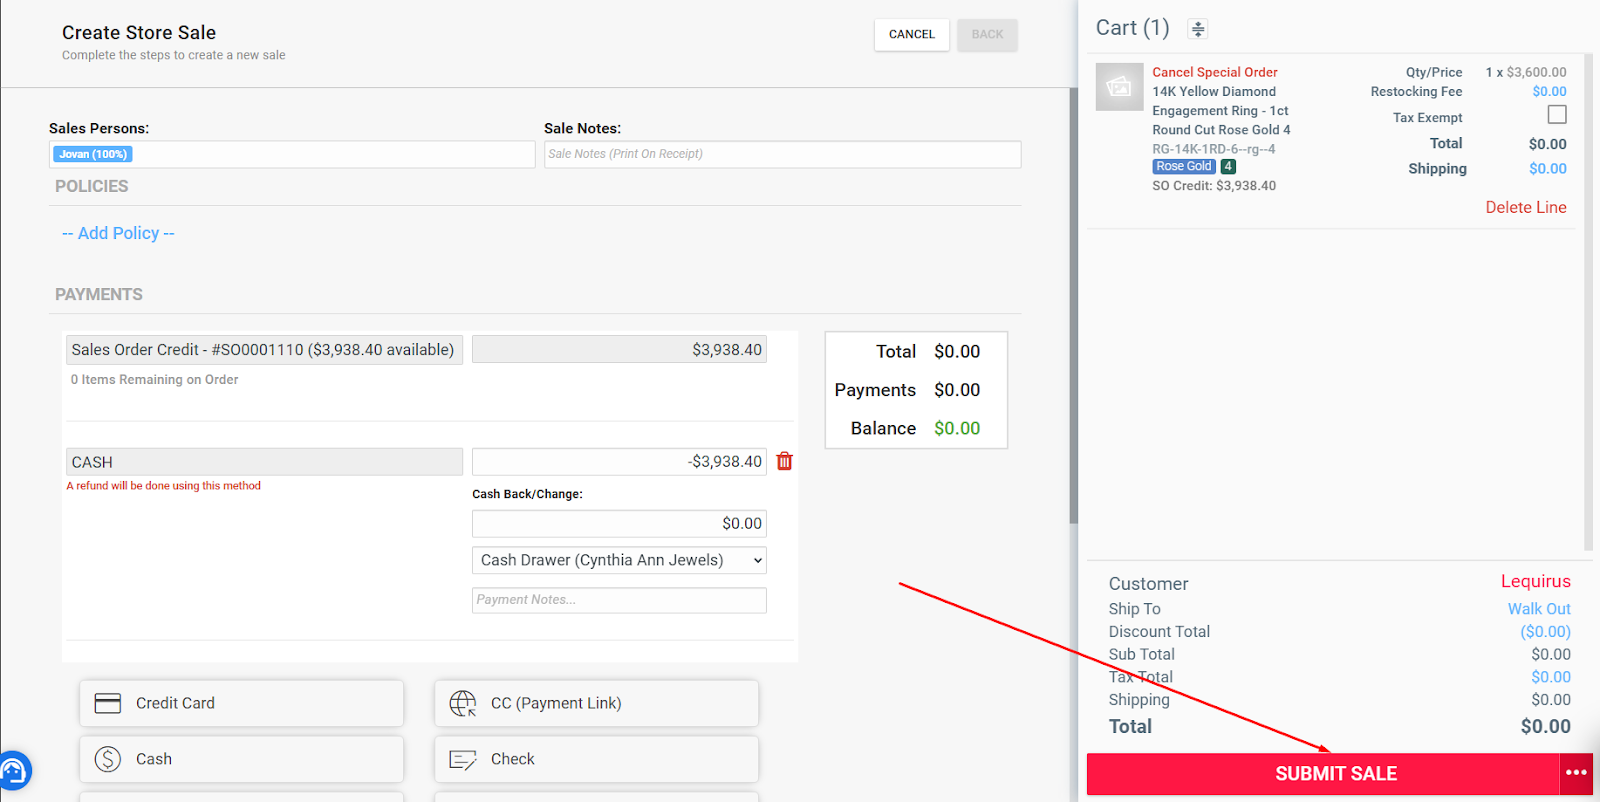
Task: Click the Check payment pen icon
Action: (x=463, y=760)
